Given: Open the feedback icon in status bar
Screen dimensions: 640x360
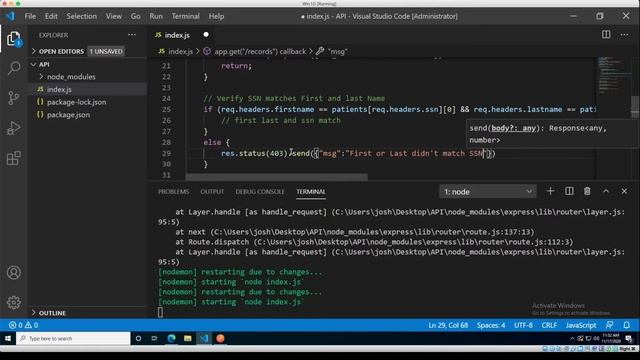Looking at the screenshot, I should [609, 325].
